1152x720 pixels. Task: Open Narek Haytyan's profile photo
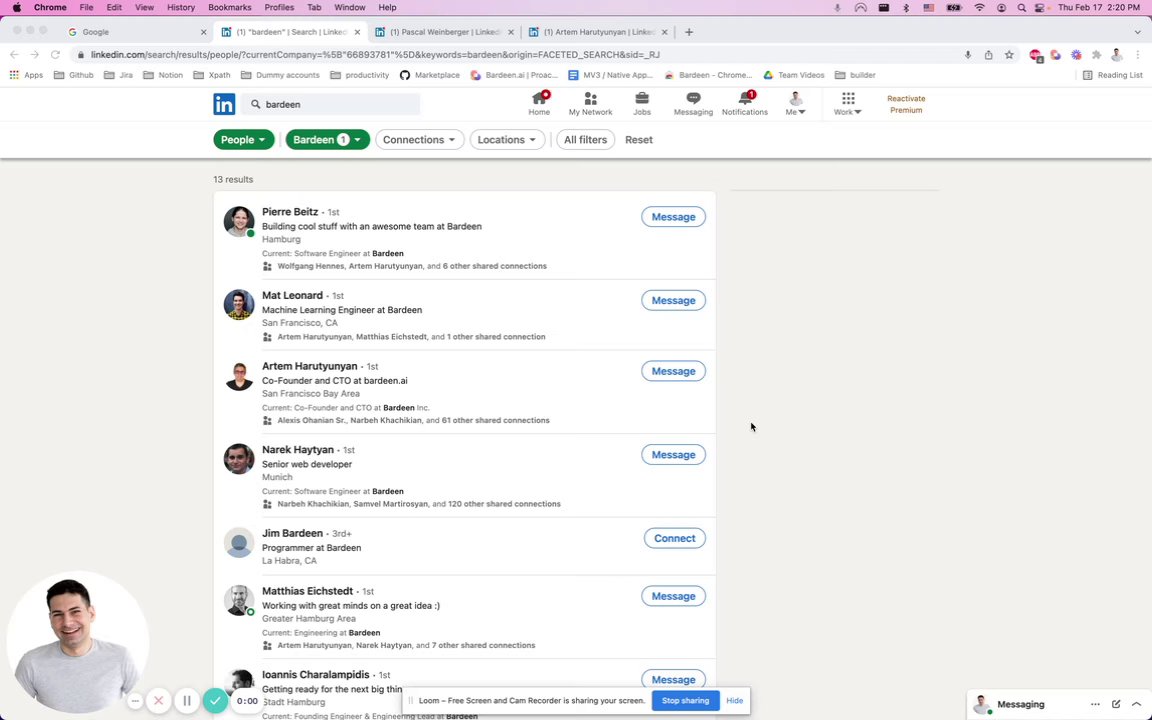click(x=239, y=459)
